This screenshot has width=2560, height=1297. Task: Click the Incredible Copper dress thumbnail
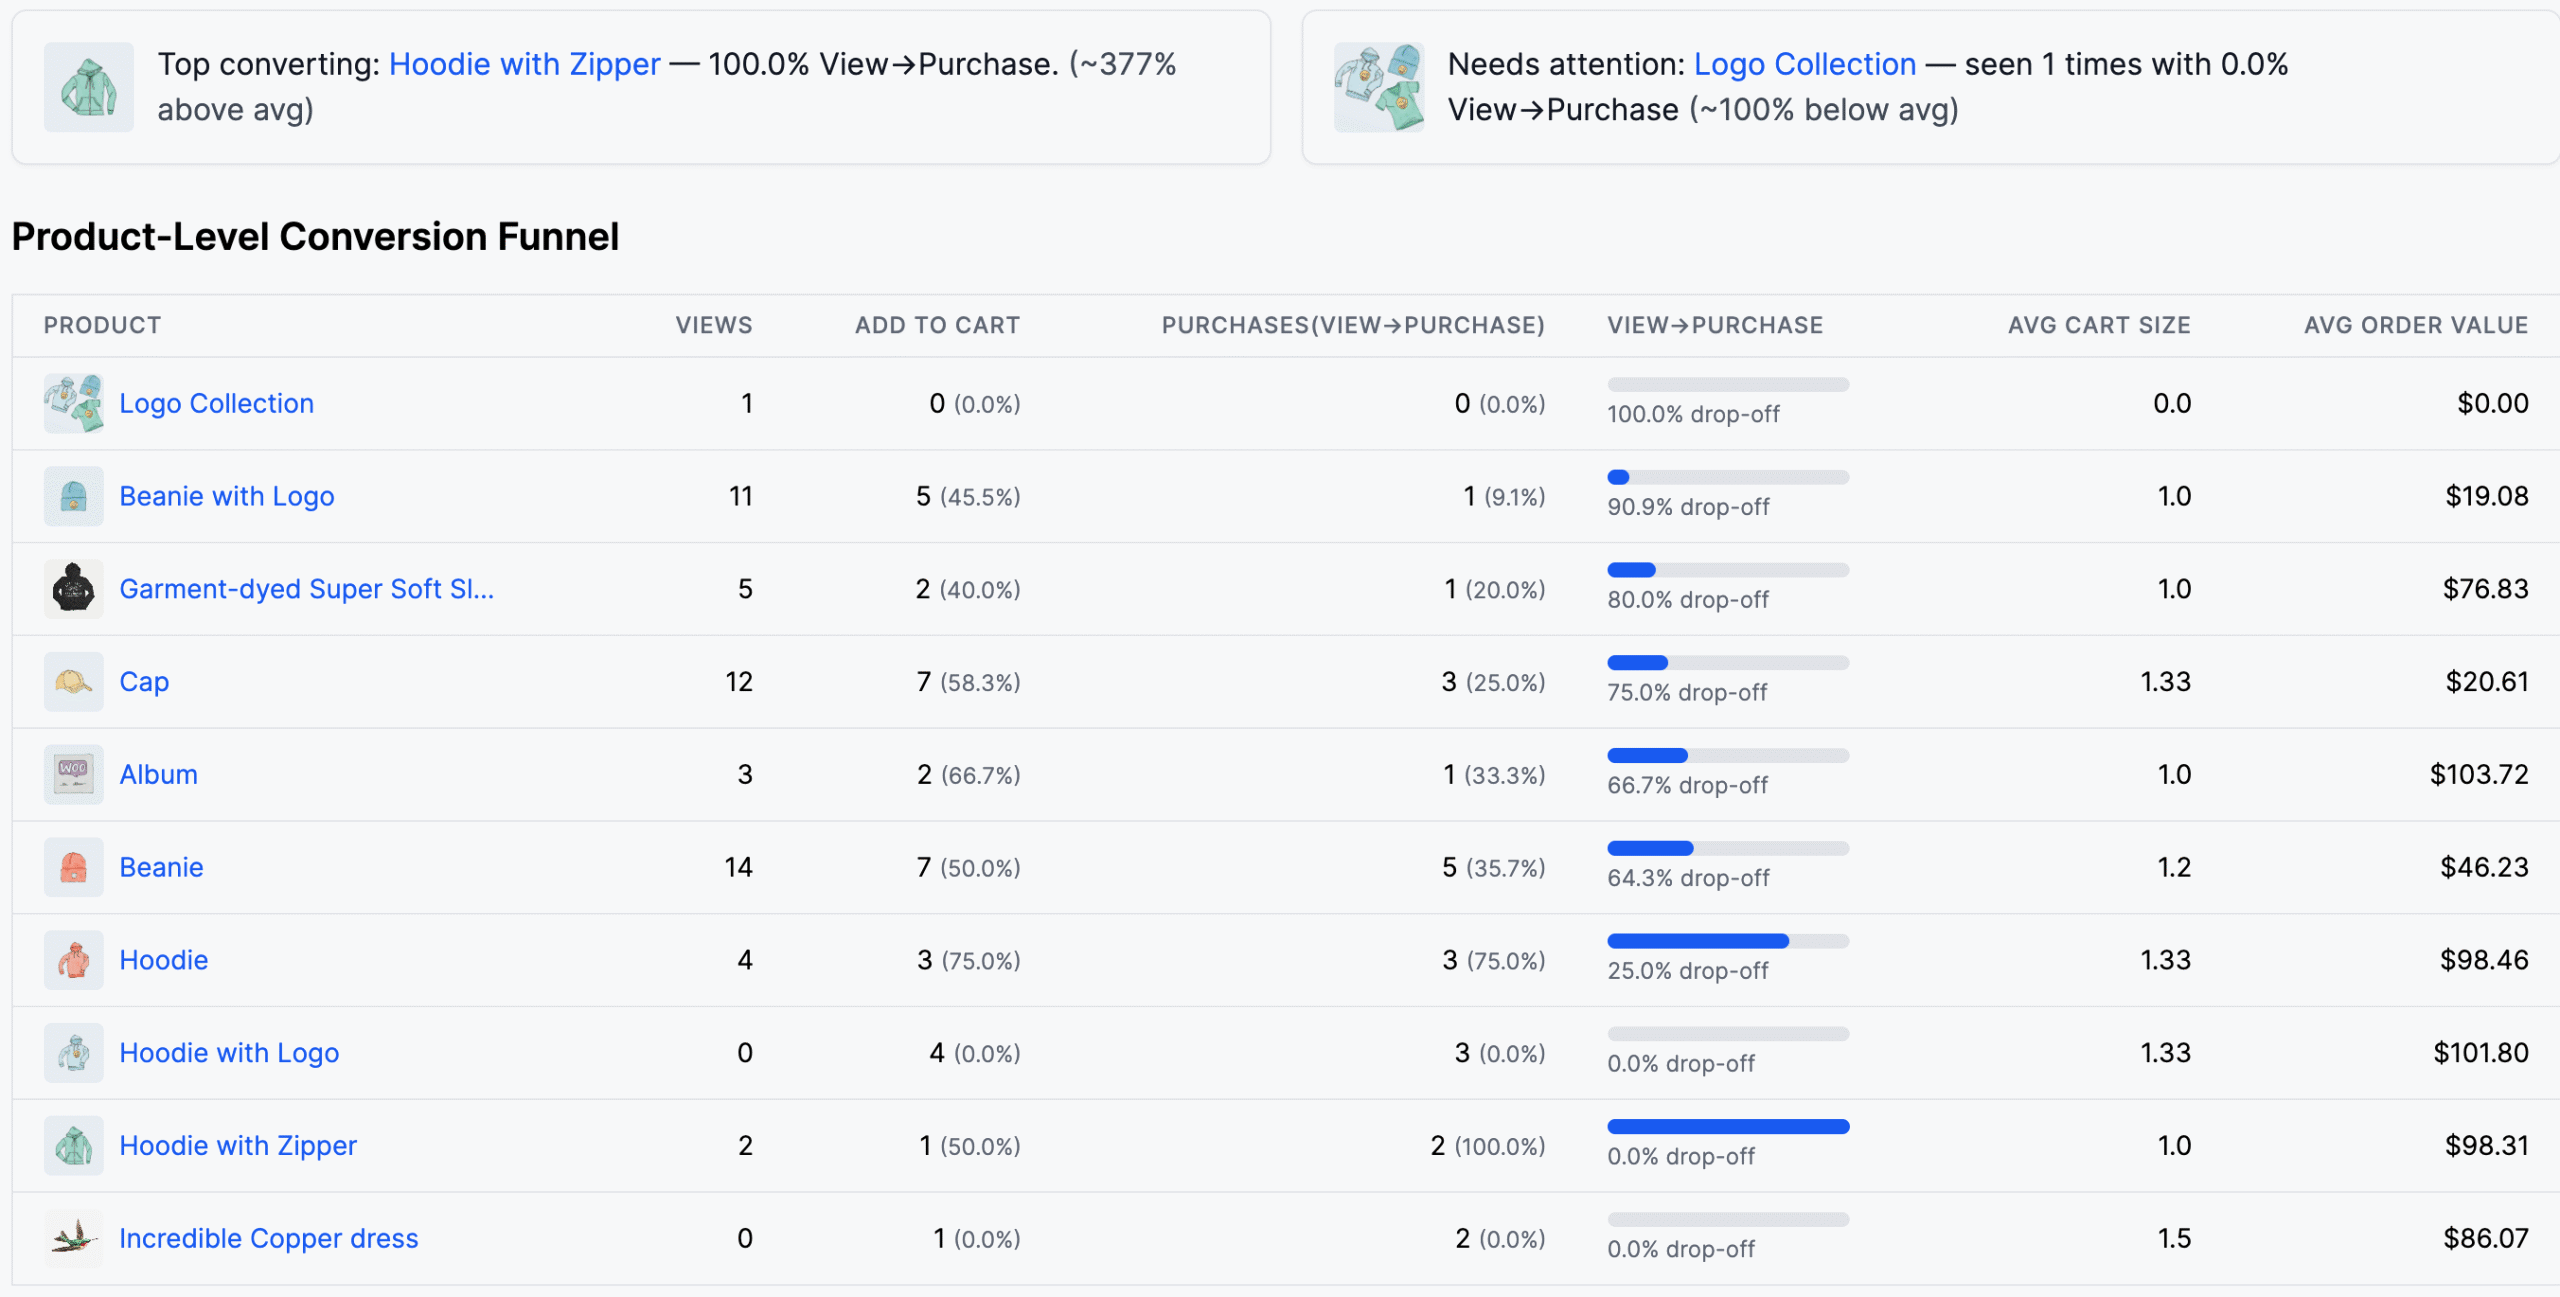click(x=73, y=1238)
